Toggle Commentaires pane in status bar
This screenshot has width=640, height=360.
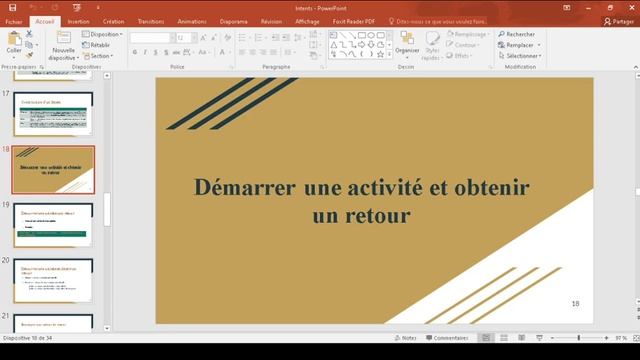click(x=447, y=338)
